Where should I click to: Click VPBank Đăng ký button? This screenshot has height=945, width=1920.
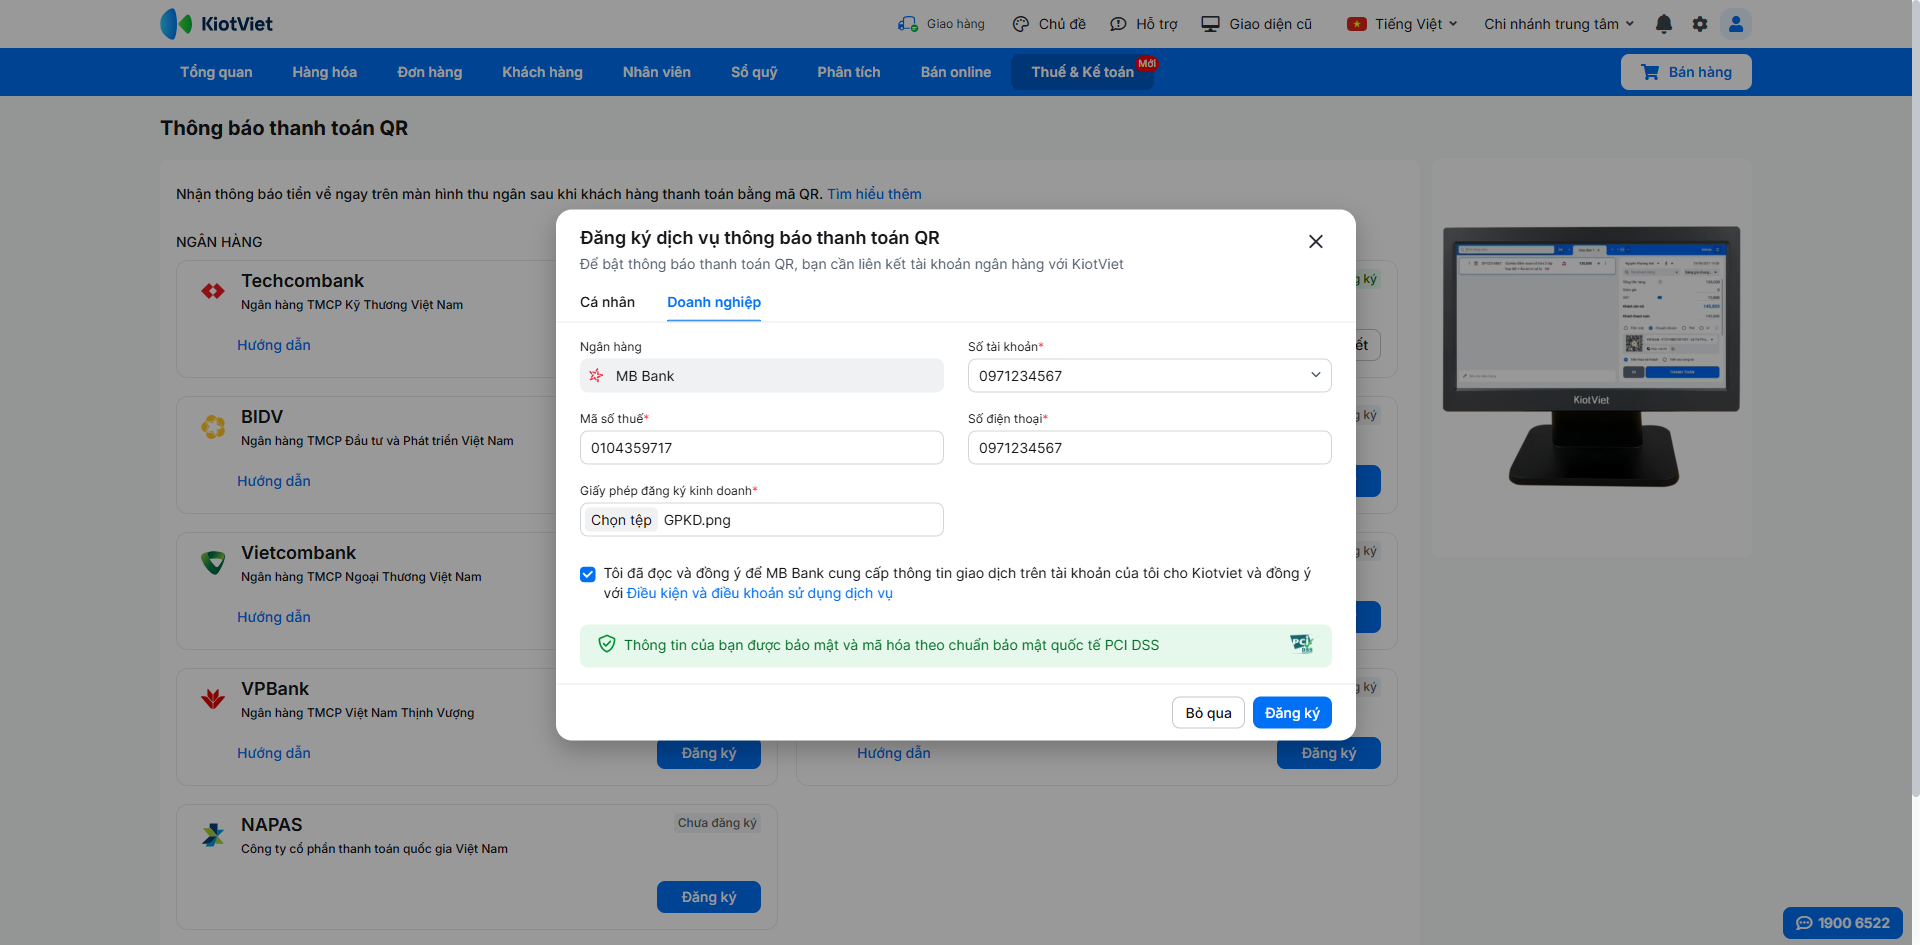(709, 754)
